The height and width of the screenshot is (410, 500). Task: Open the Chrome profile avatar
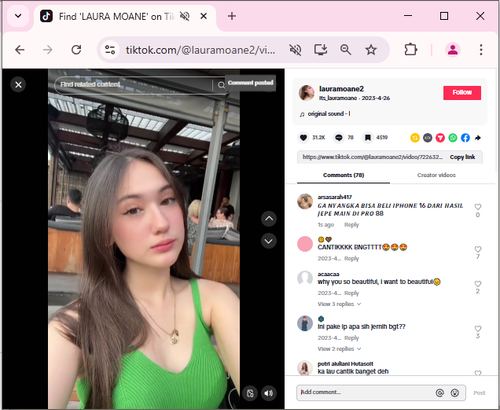click(453, 50)
